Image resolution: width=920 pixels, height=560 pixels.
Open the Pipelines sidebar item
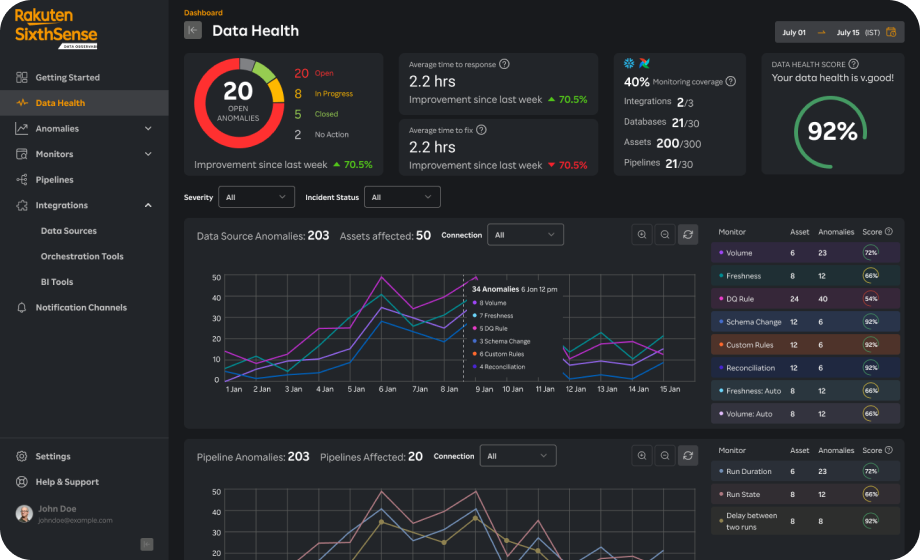point(84,180)
